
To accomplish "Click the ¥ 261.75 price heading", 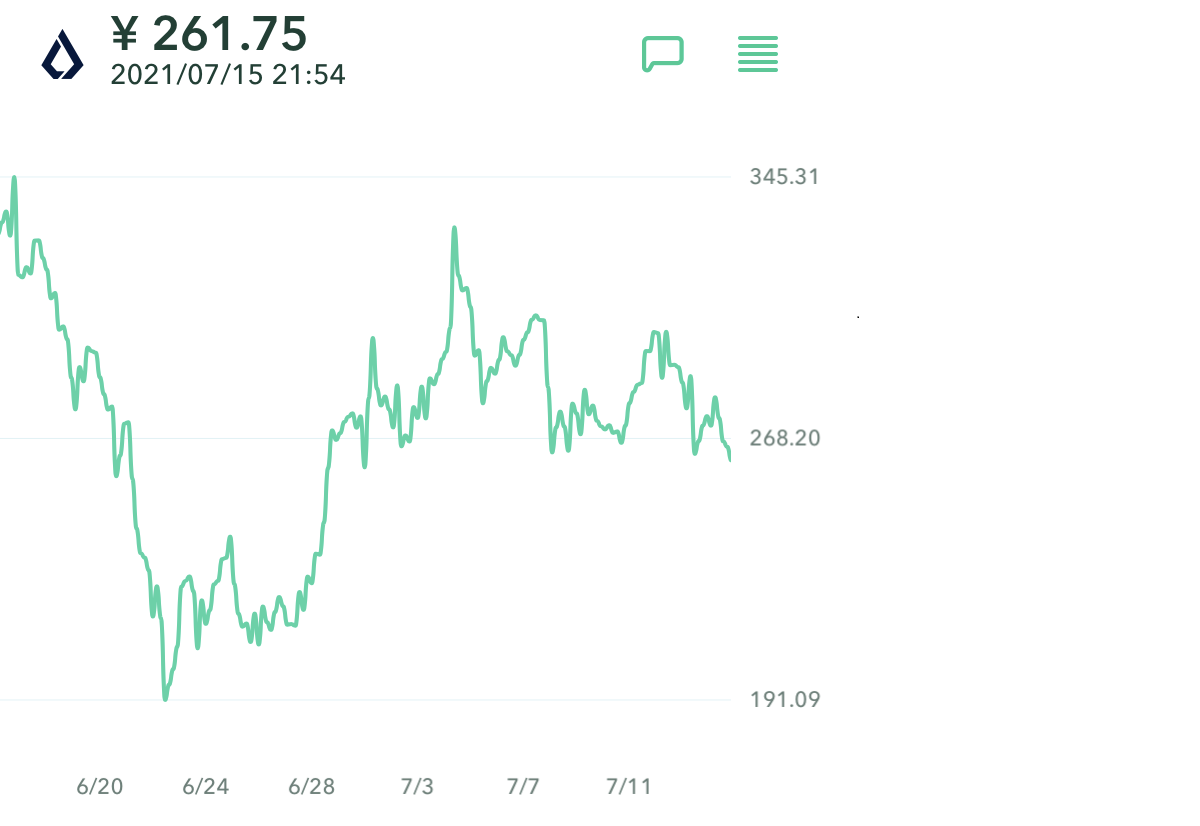I will tap(209, 33).
